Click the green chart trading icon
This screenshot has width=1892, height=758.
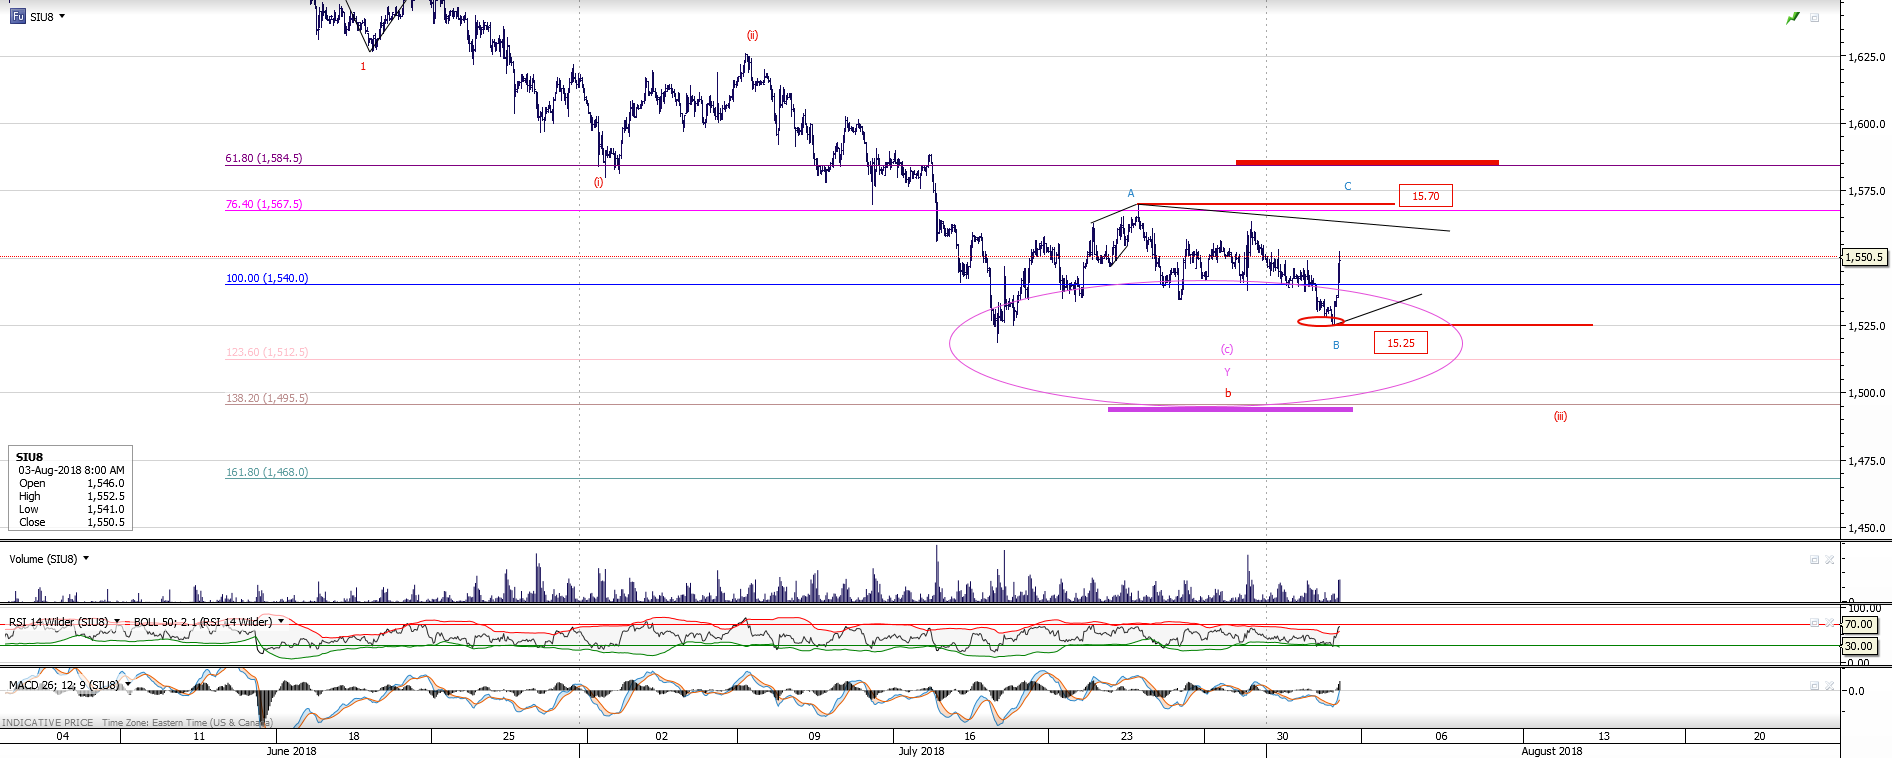point(1792,17)
